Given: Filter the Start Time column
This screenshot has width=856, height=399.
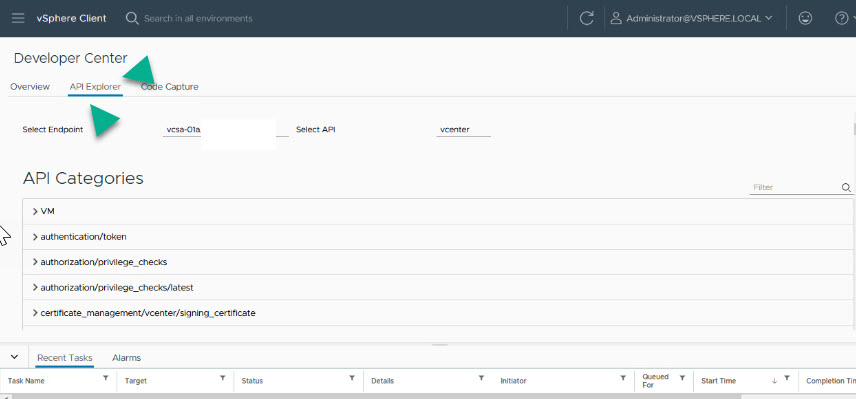Looking at the screenshot, I should [x=787, y=378].
